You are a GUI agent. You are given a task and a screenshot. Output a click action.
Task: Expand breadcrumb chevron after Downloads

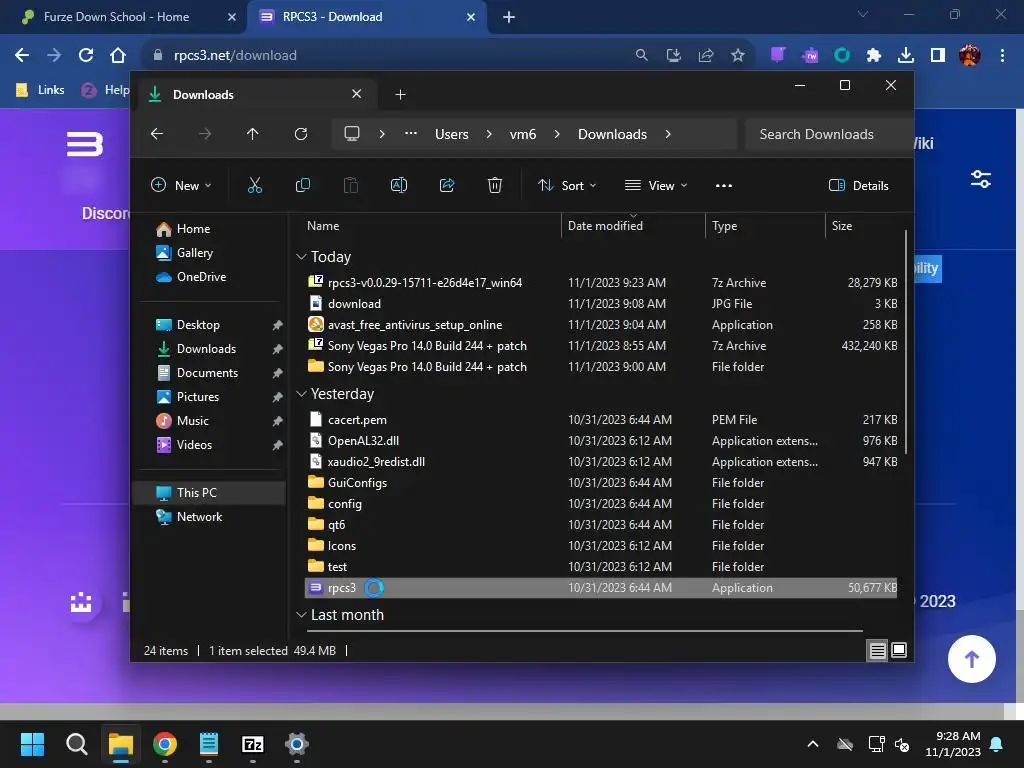(667, 134)
